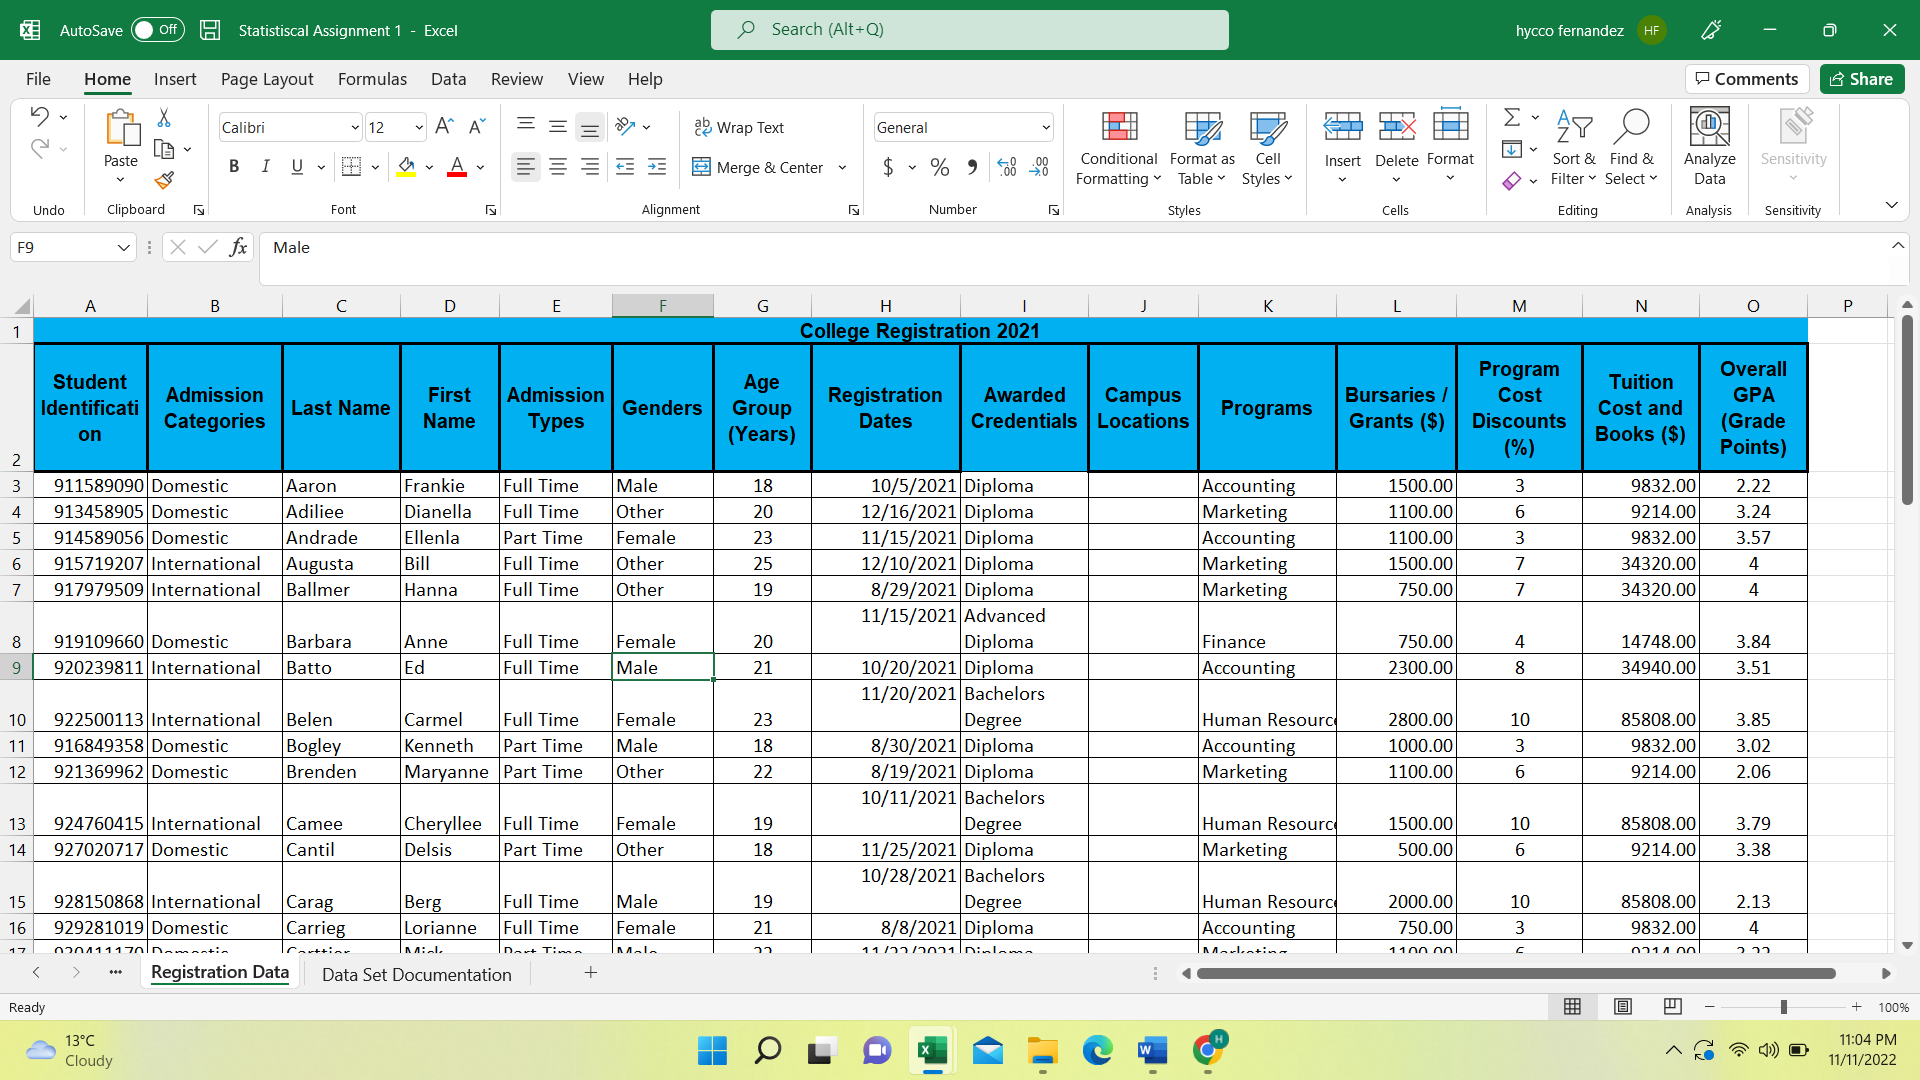Viewport: 1920px width, 1080px height.
Task: Click the Format Painter
Action: point(164,180)
